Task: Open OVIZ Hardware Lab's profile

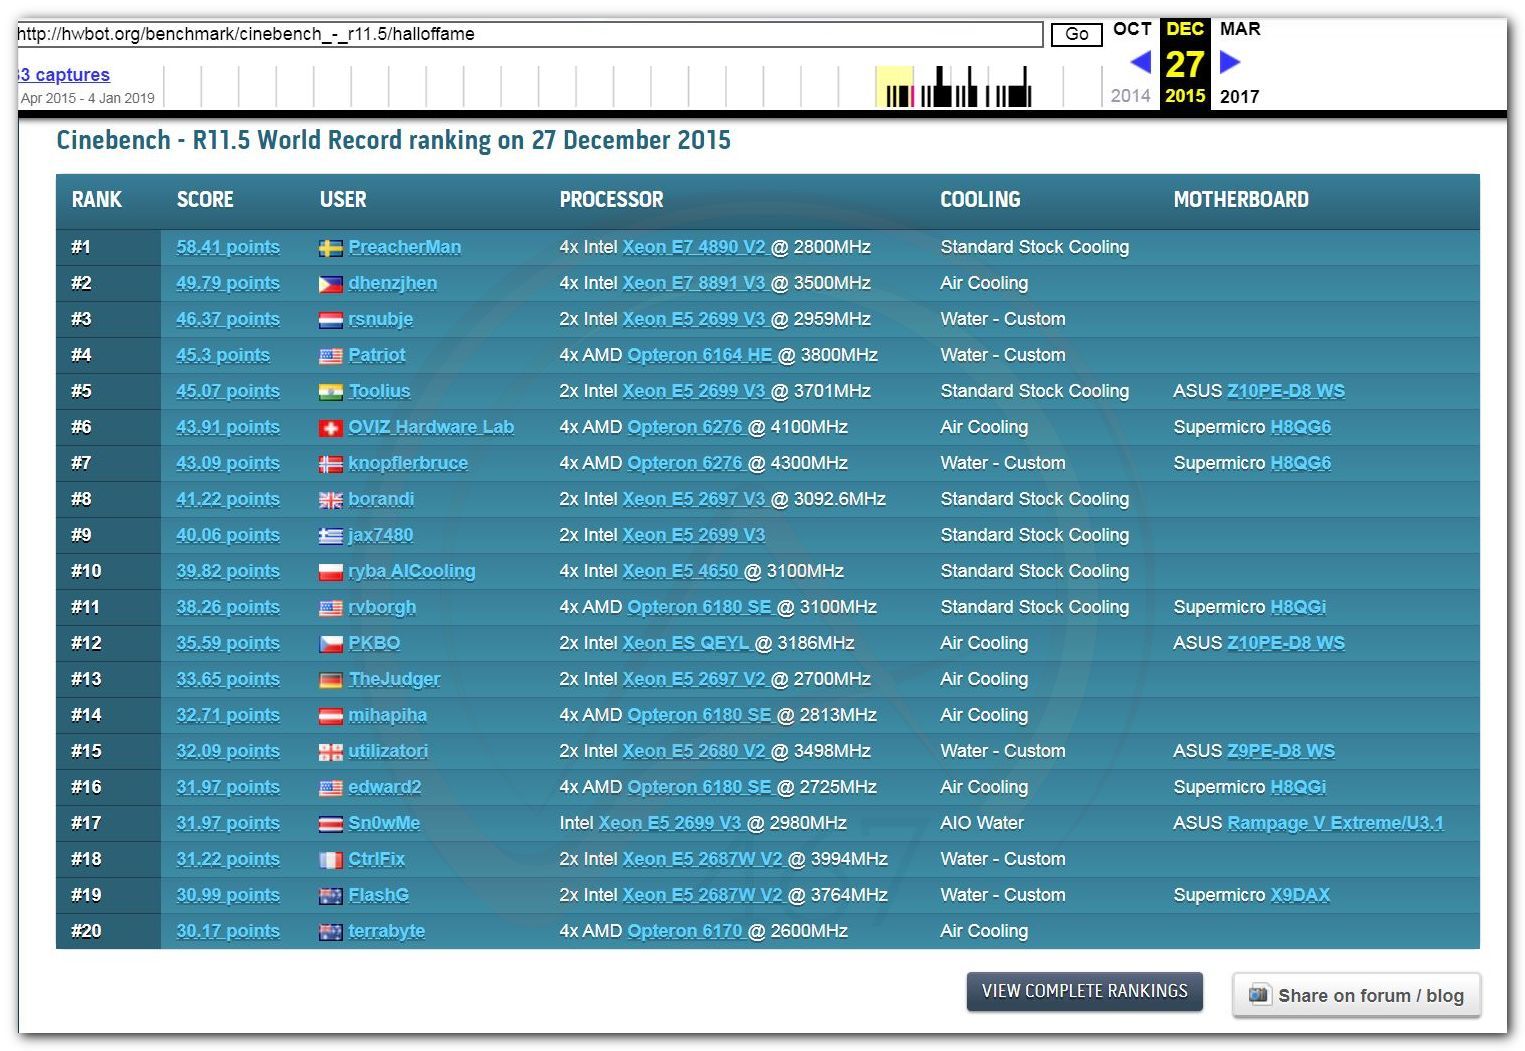Action: pyautogui.click(x=431, y=428)
